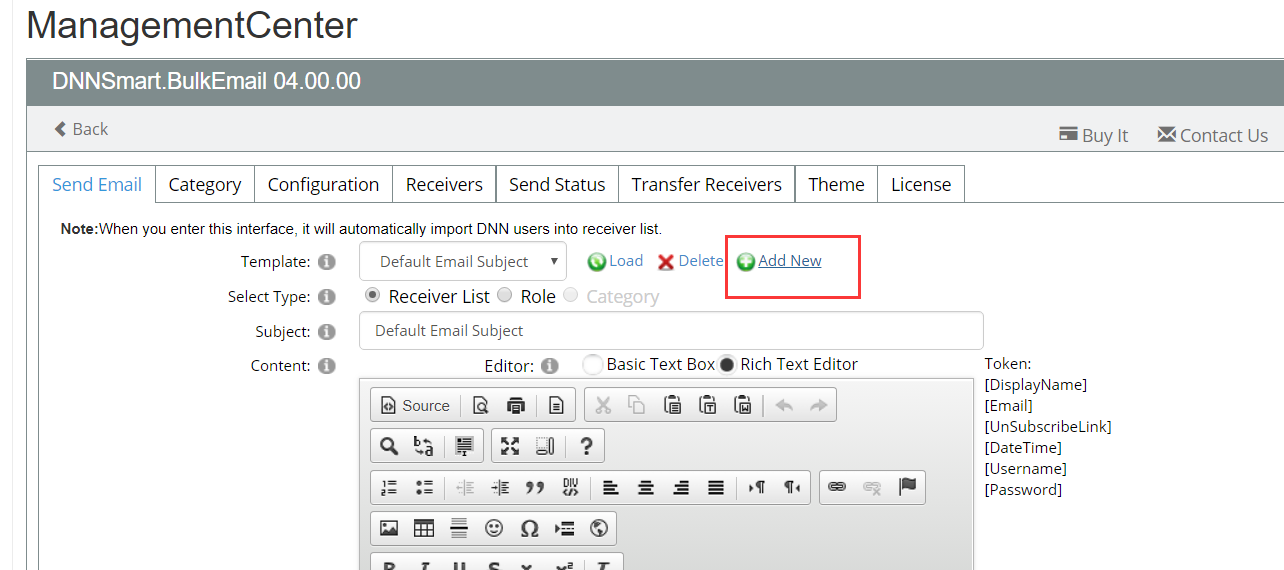Click the Print icon in editor toolbar

click(516, 405)
